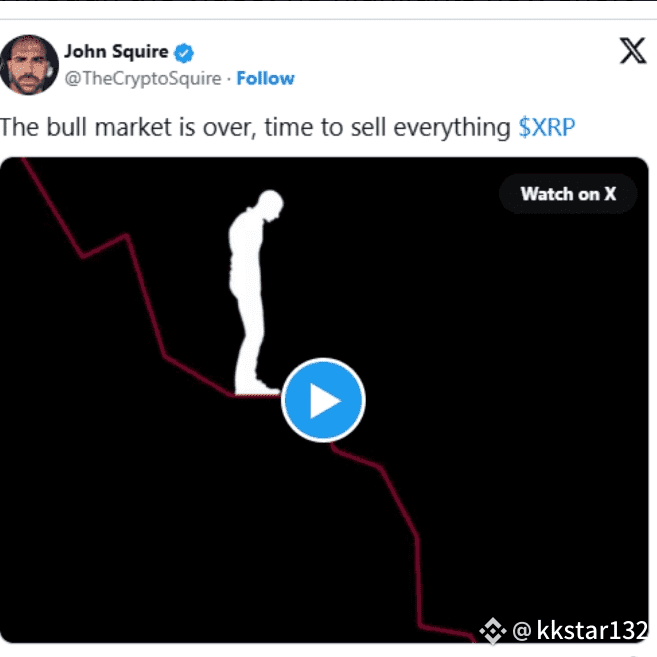Viewport: 657px width, 657px height.
Task: Click the blue verified badge
Action: coord(184,53)
